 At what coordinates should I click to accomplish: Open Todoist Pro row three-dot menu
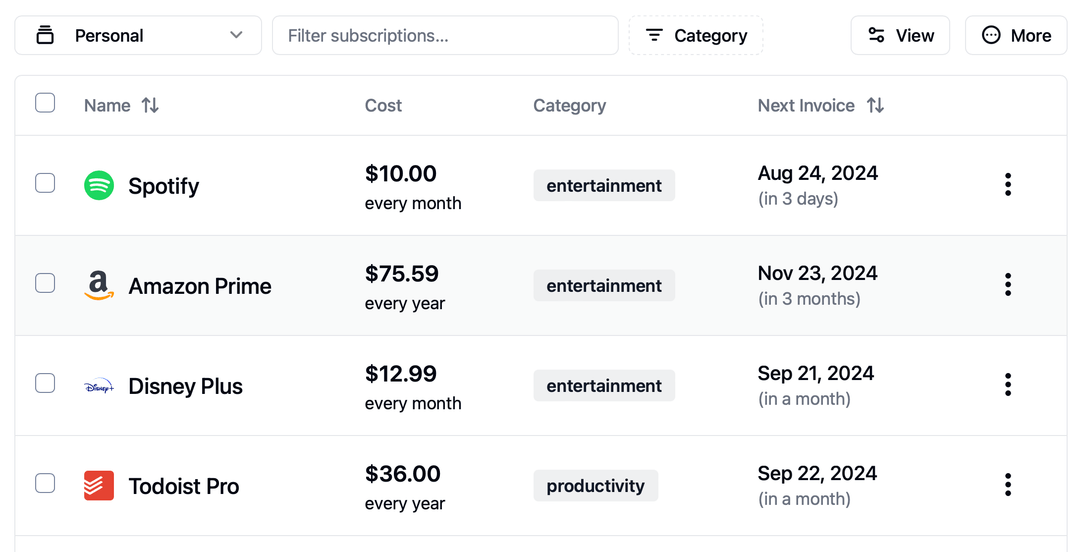click(1007, 485)
